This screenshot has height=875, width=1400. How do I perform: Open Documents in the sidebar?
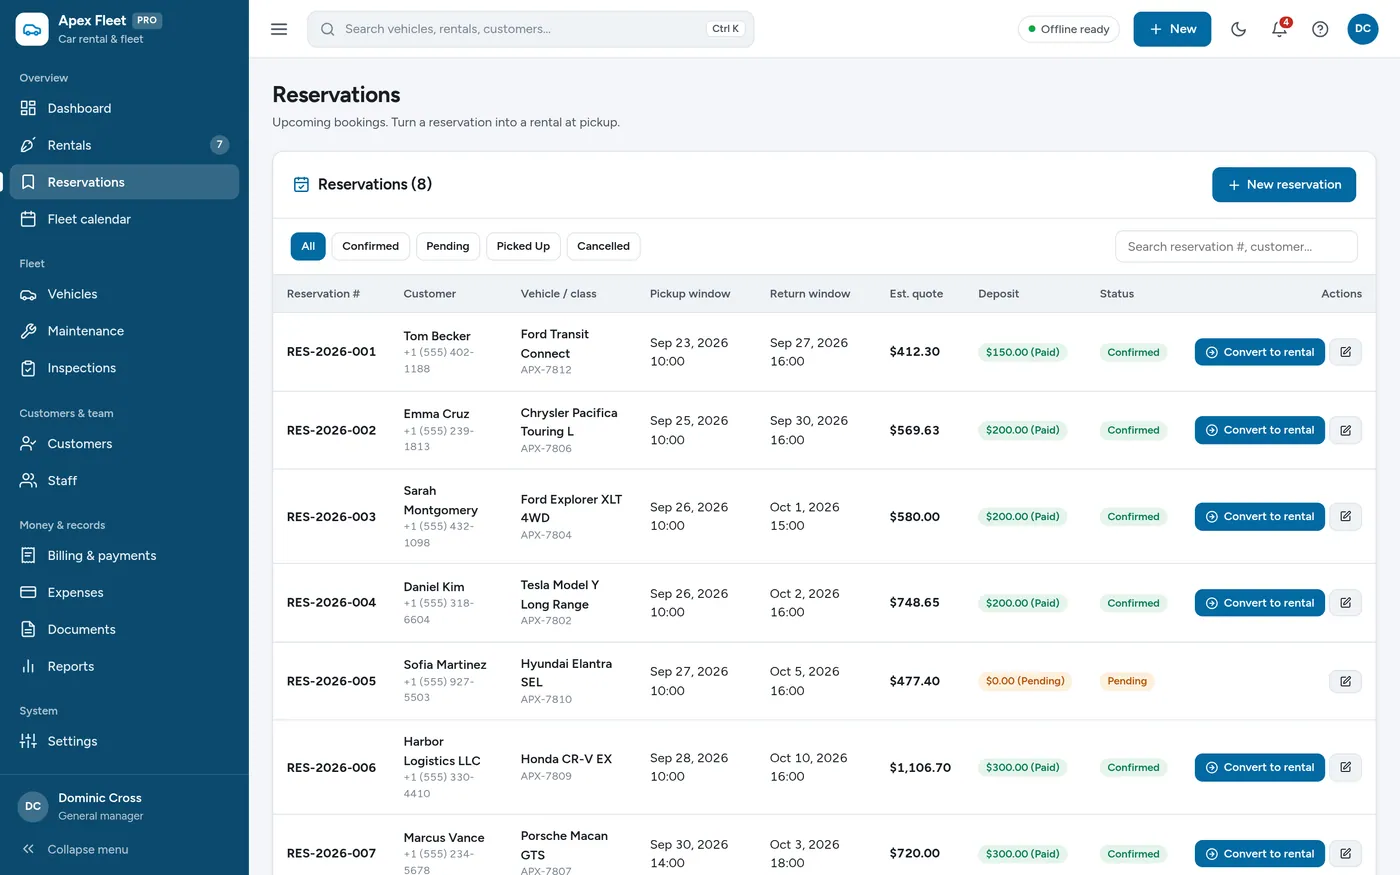point(124,630)
